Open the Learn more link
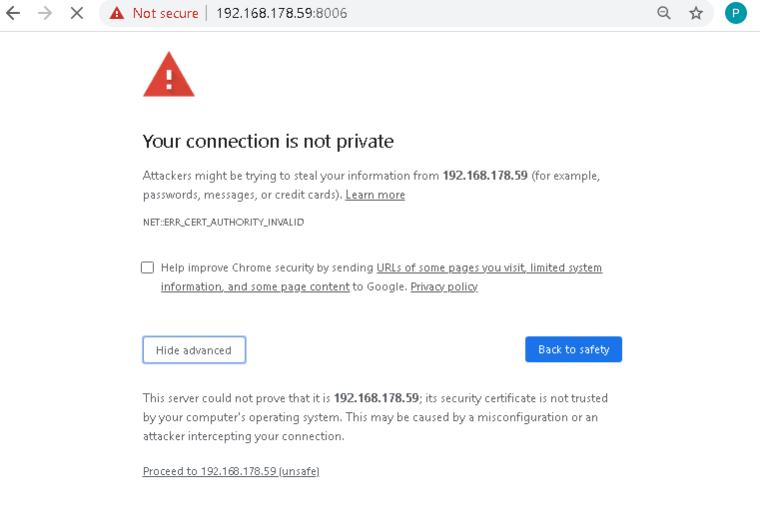760x508 pixels. [375, 195]
